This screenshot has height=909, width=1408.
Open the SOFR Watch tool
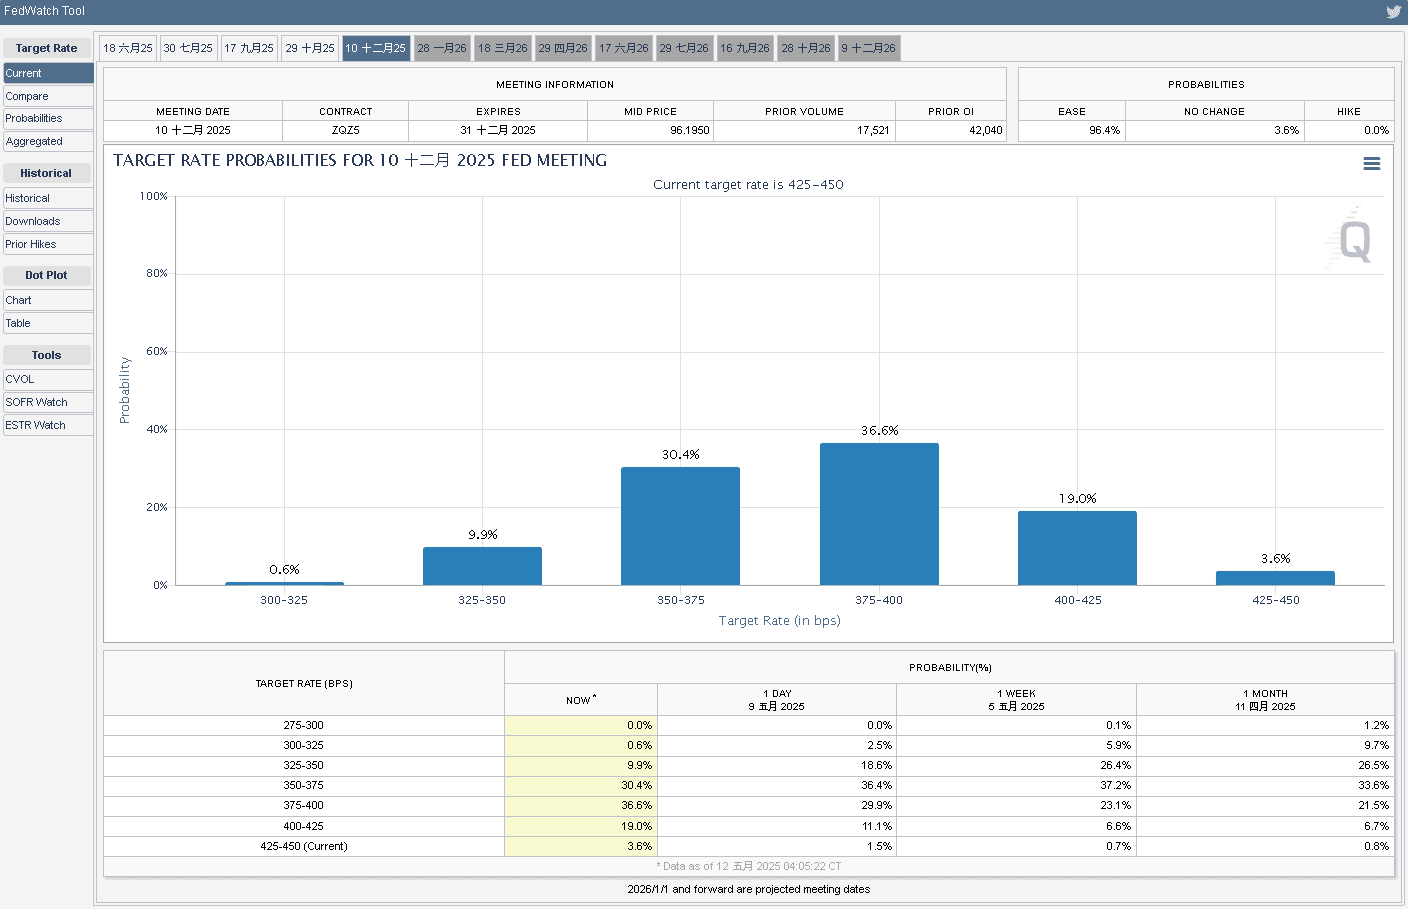[x=37, y=402]
